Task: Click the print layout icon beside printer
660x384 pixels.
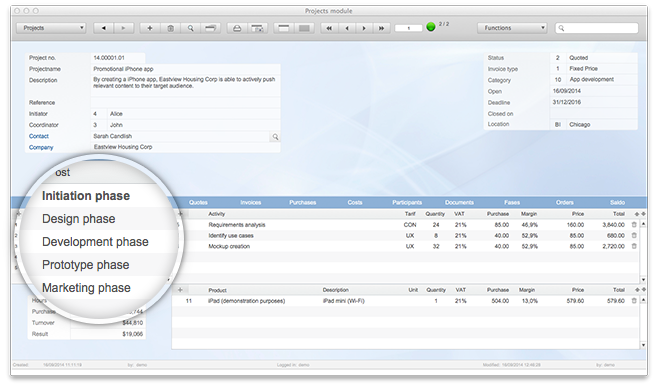Action: tap(258, 28)
